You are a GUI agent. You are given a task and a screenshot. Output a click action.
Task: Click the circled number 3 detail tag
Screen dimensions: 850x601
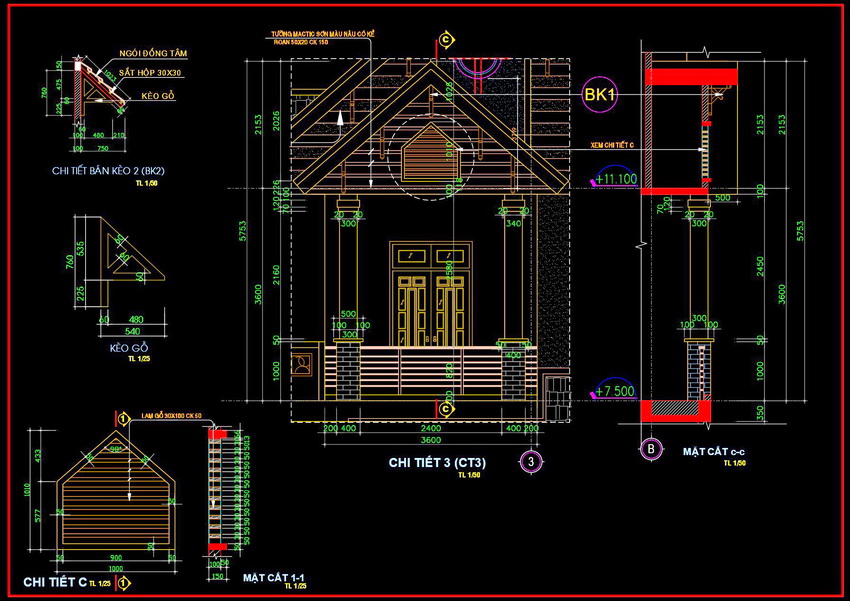tap(530, 461)
